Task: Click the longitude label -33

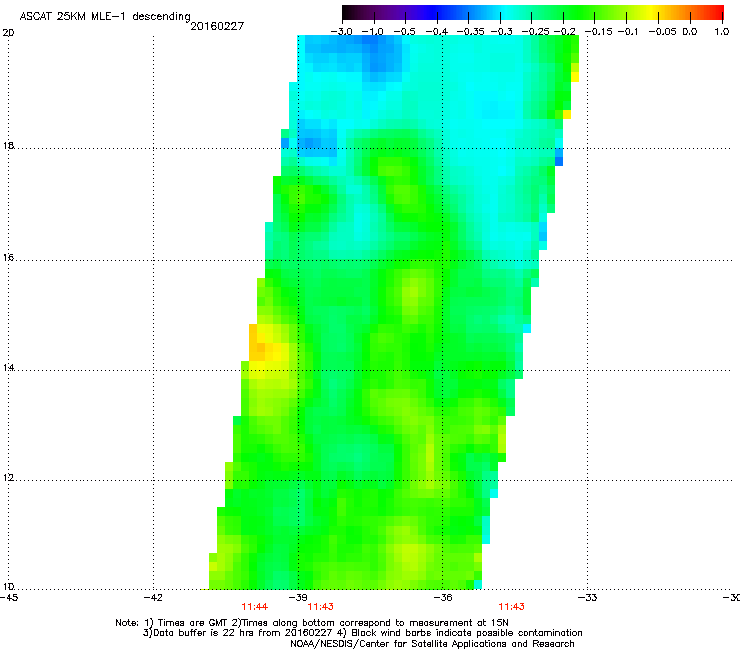Action: tap(587, 598)
